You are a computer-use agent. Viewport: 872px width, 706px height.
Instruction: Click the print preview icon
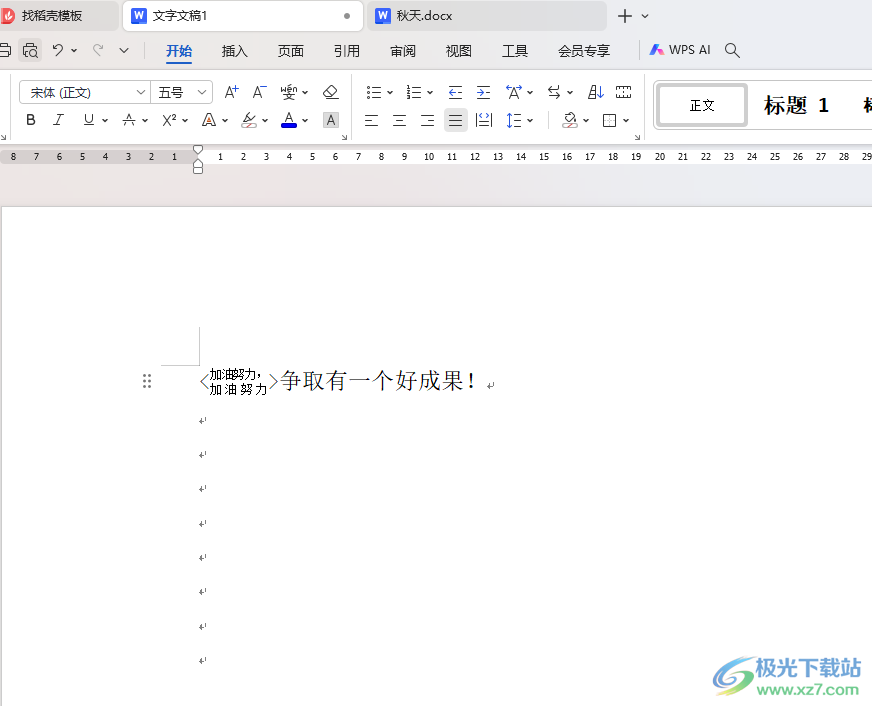pyautogui.click(x=30, y=51)
